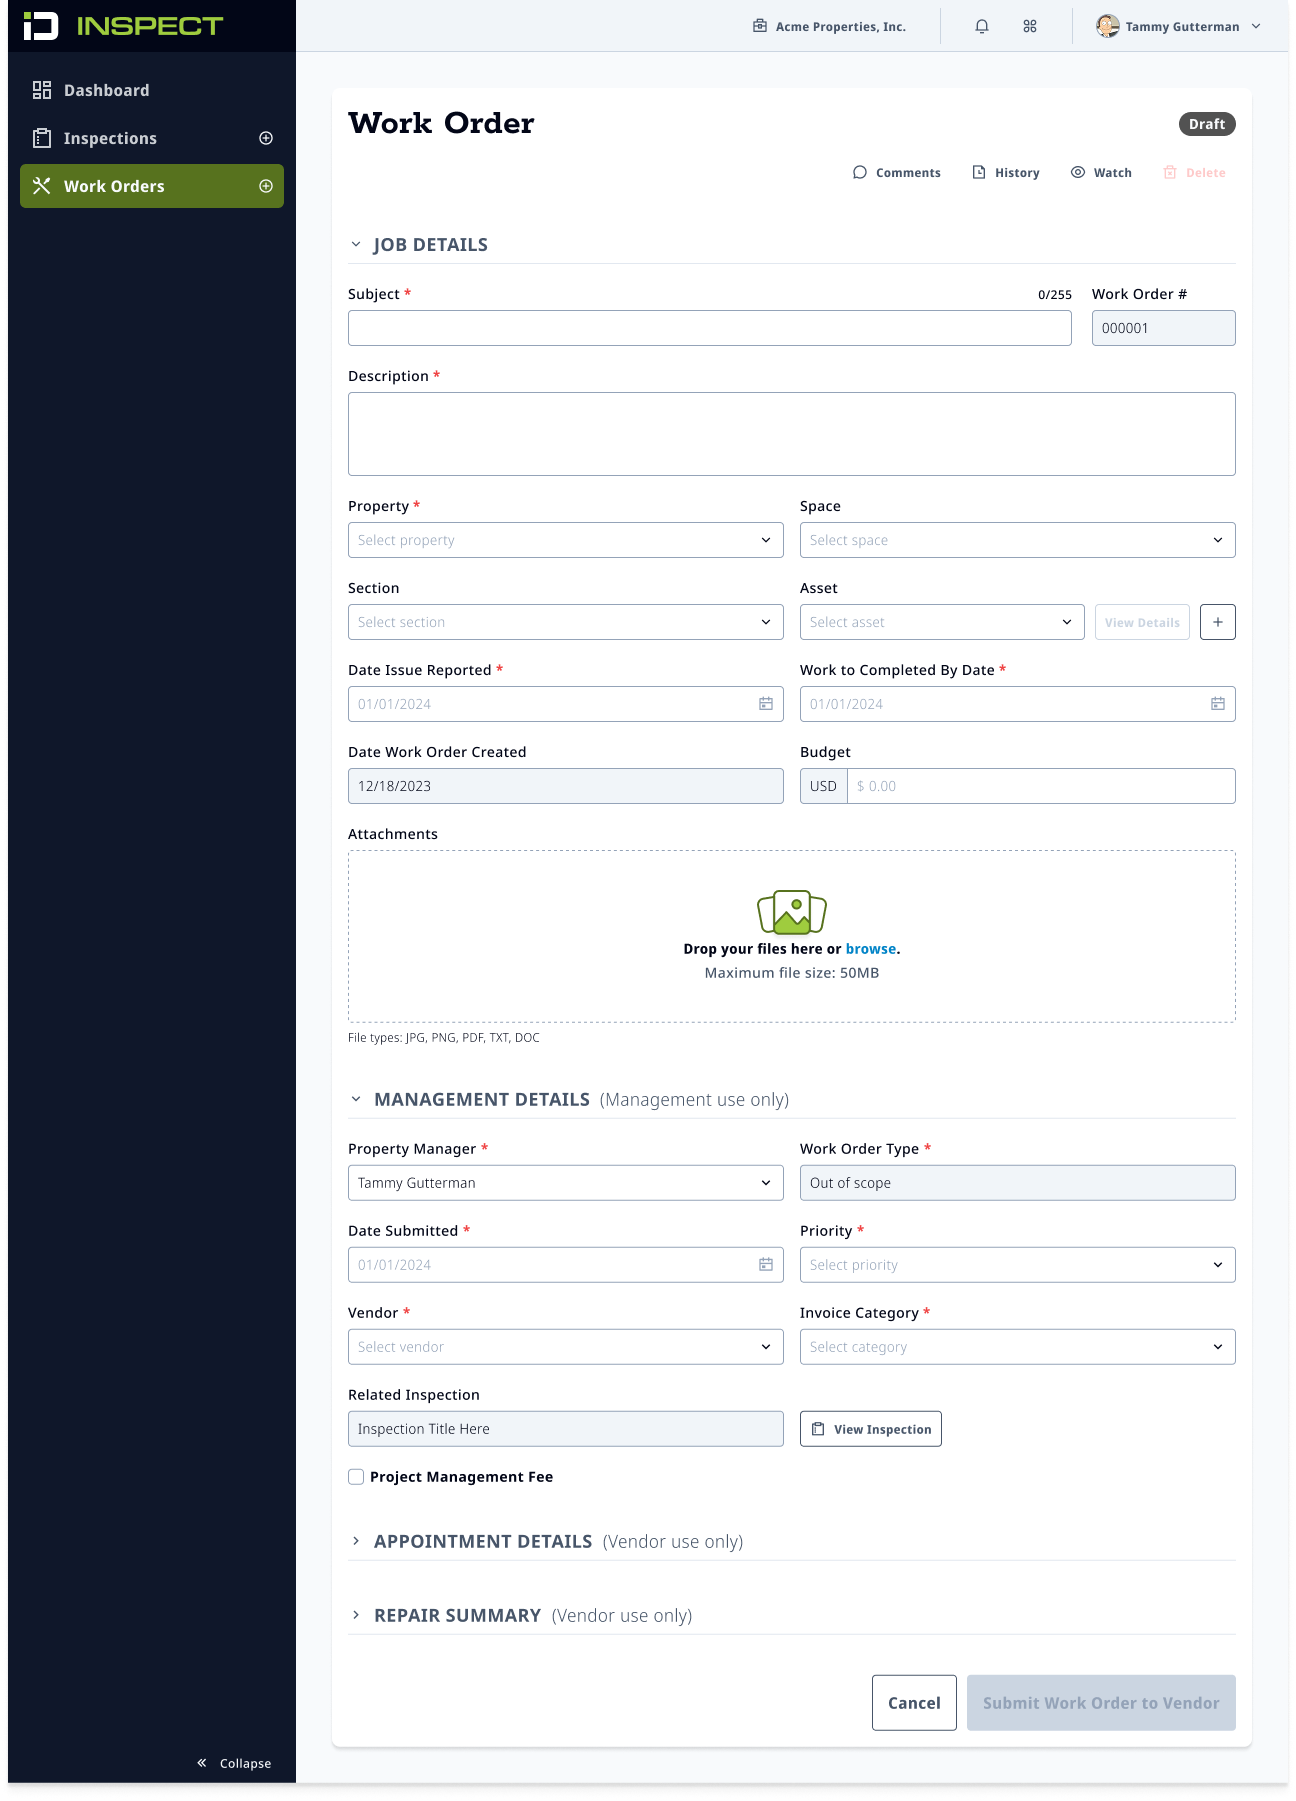Open notifications bell icon
Viewport: 1296px width, 1801px height.
coord(982,27)
